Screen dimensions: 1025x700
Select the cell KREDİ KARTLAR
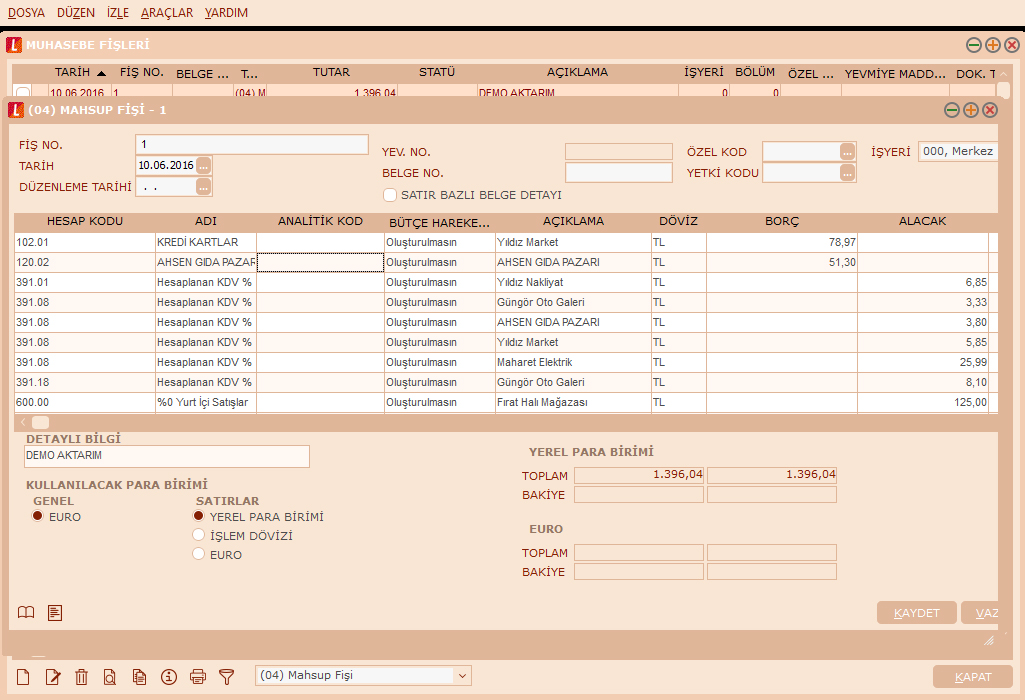[206, 242]
